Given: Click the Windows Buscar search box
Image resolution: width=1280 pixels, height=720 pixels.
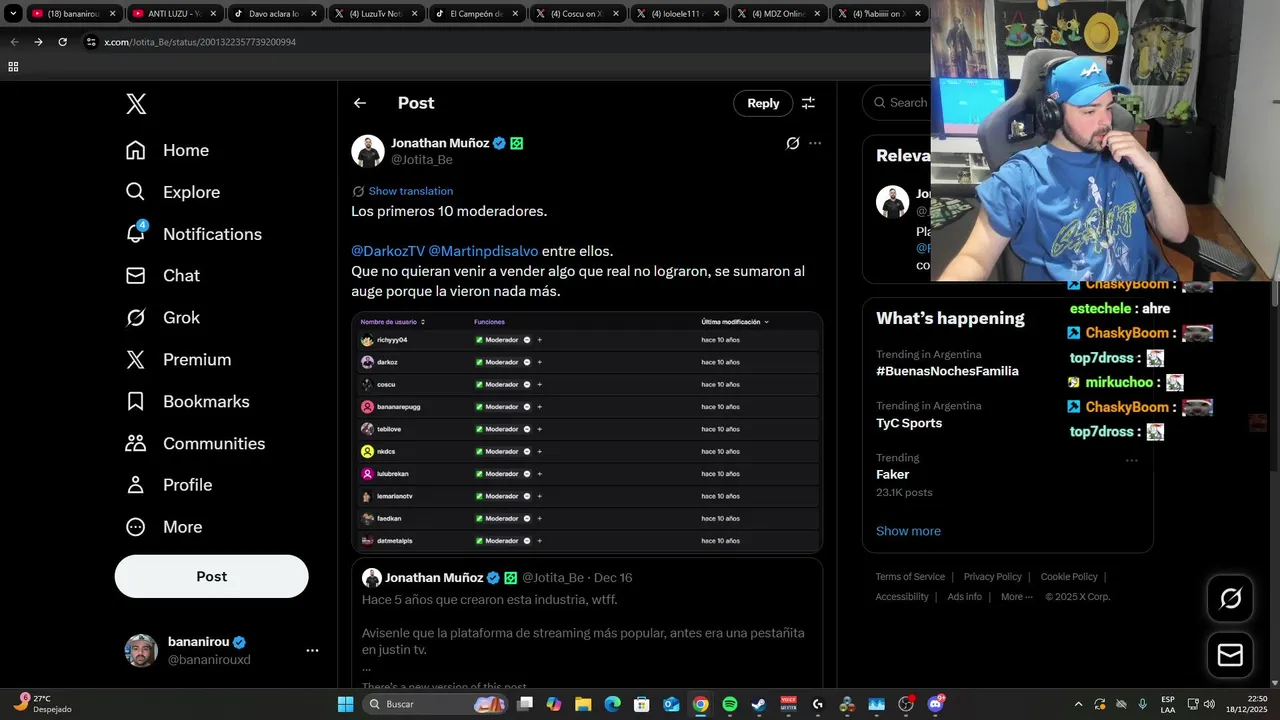Looking at the screenshot, I should (x=436, y=704).
